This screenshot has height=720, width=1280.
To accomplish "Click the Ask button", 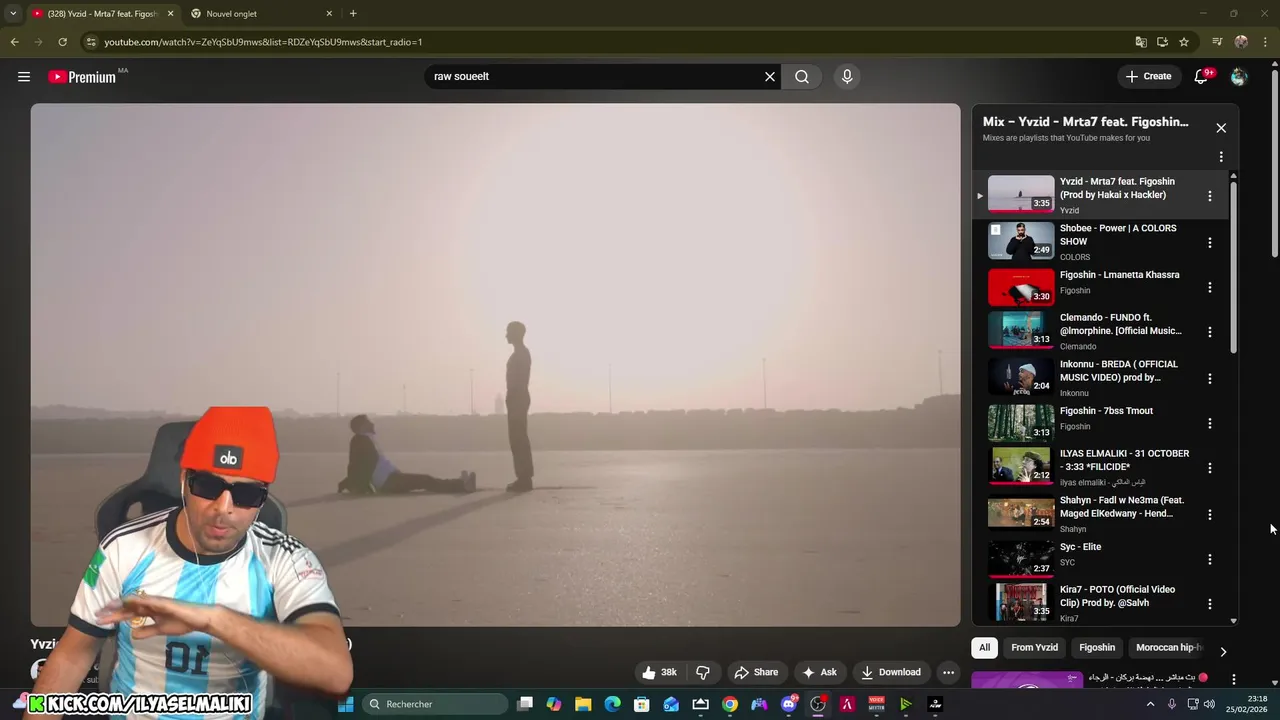I will pos(819,672).
